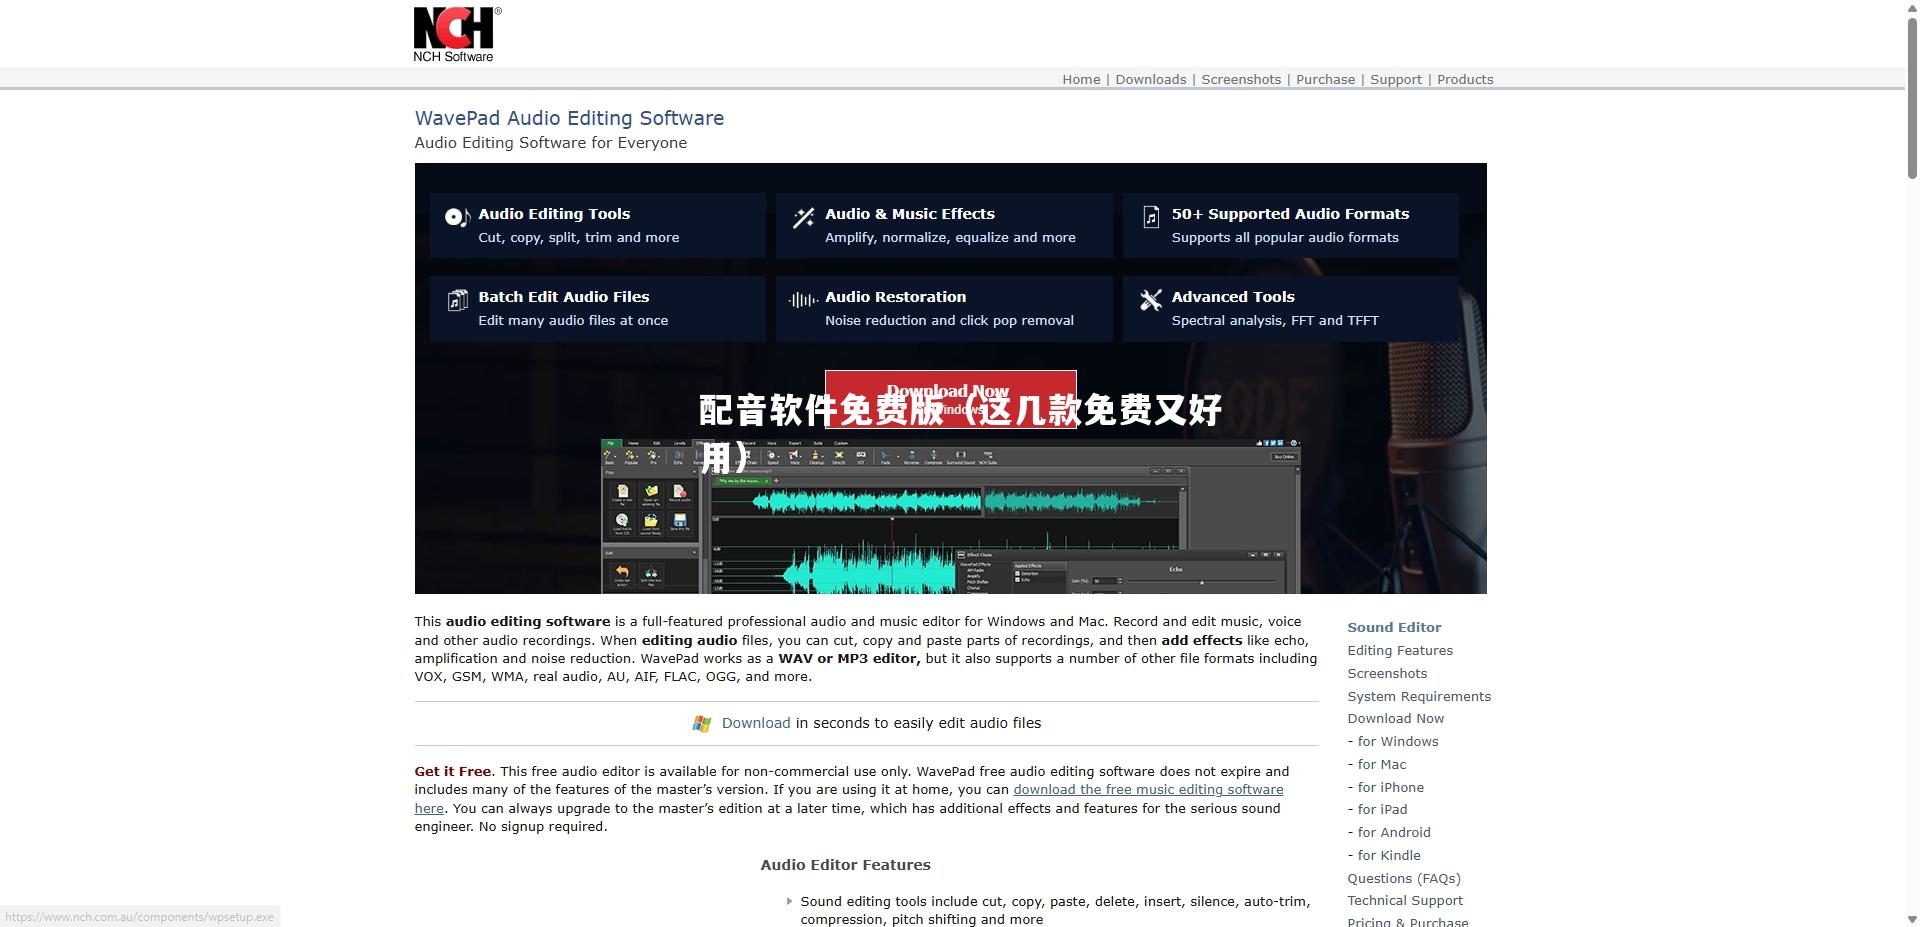Open the Downloads nav link
The height and width of the screenshot is (927, 1920).
pyautogui.click(x=1151, y=80)
